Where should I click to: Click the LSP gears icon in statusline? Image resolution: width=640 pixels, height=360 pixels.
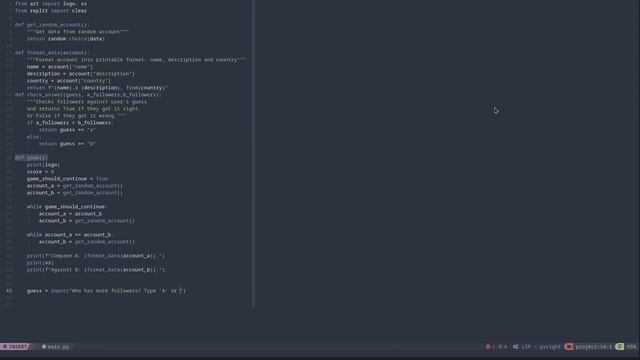516,347
